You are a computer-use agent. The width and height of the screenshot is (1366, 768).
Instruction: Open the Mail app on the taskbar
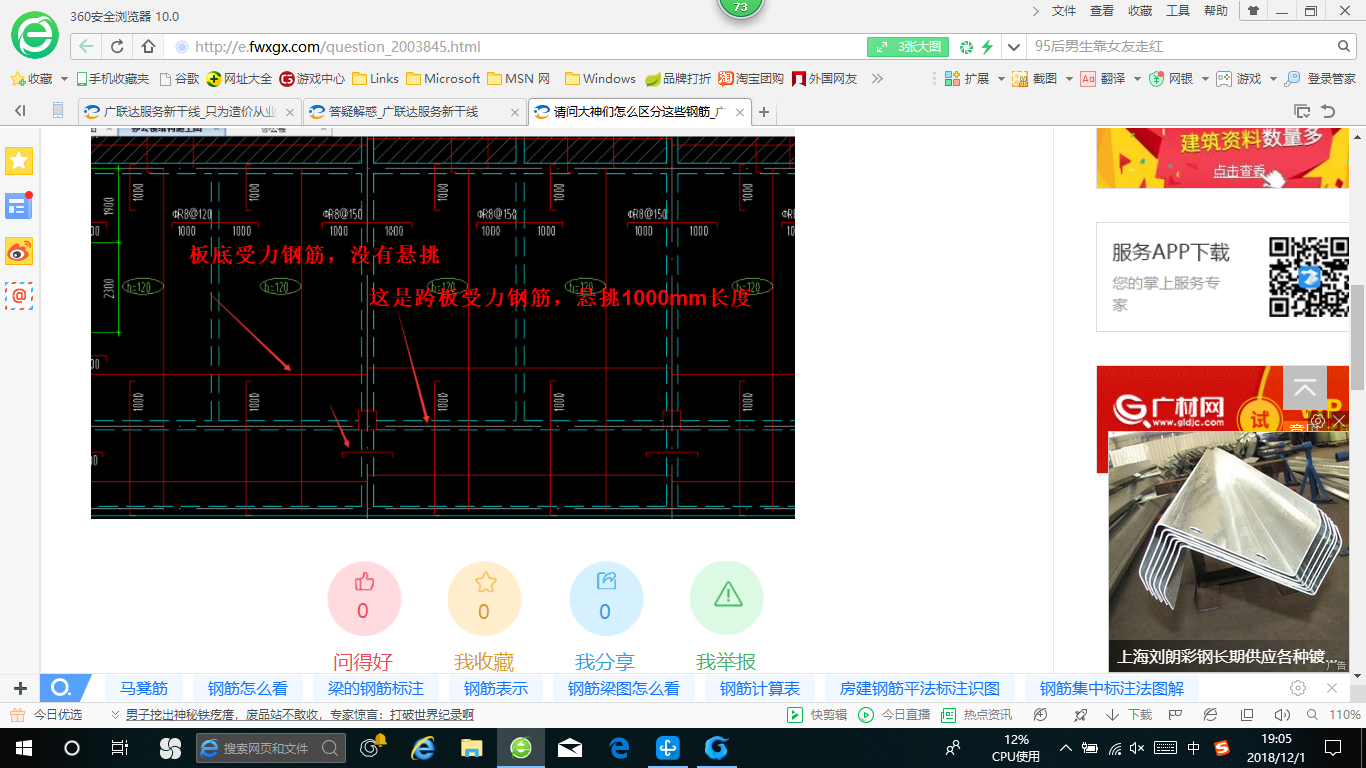(x=570, y=747)
